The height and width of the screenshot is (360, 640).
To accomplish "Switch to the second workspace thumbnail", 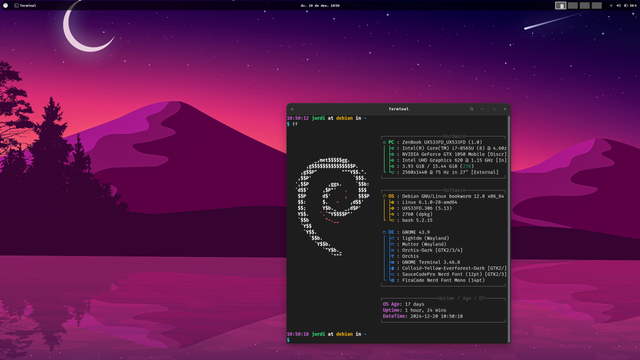I will pos(573,5).
